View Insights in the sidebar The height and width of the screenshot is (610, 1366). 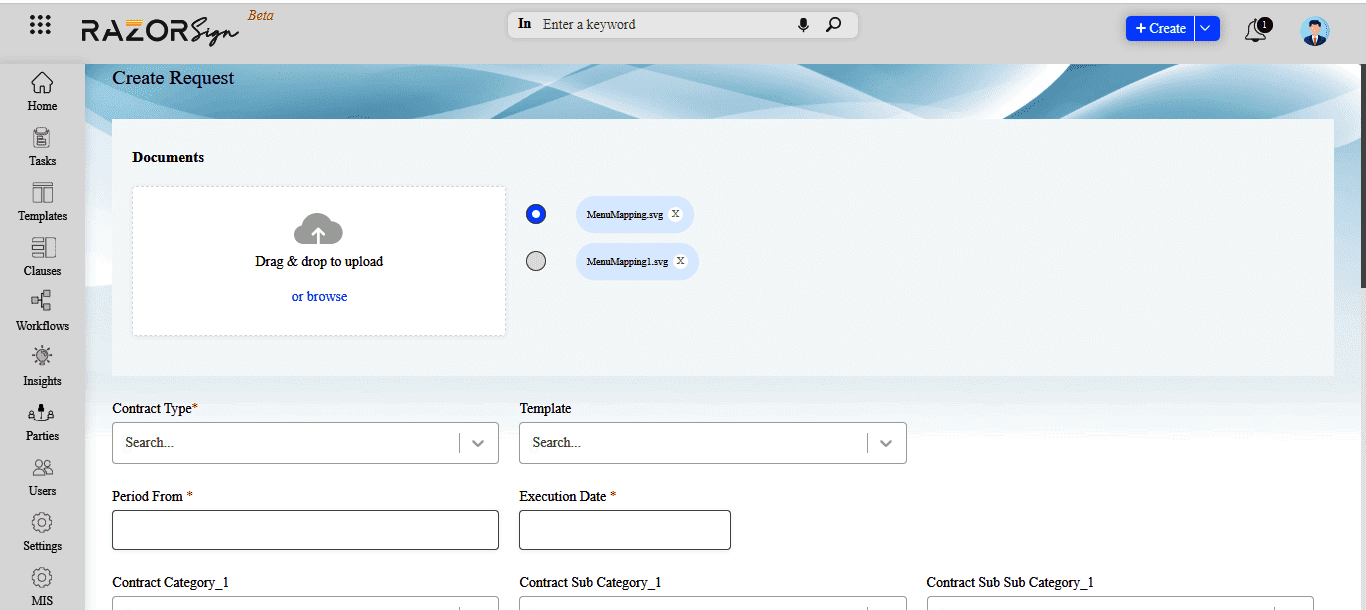42,366
